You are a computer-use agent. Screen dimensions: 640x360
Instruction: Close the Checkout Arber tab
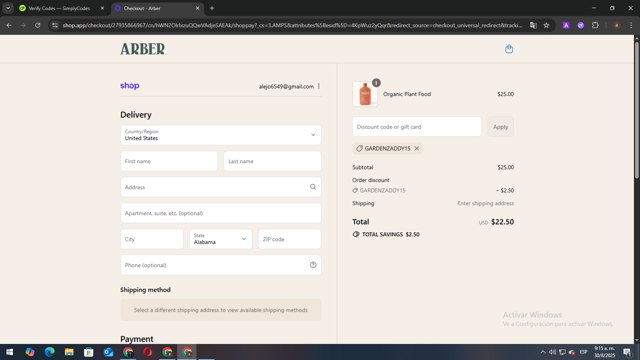click(198, 8)
